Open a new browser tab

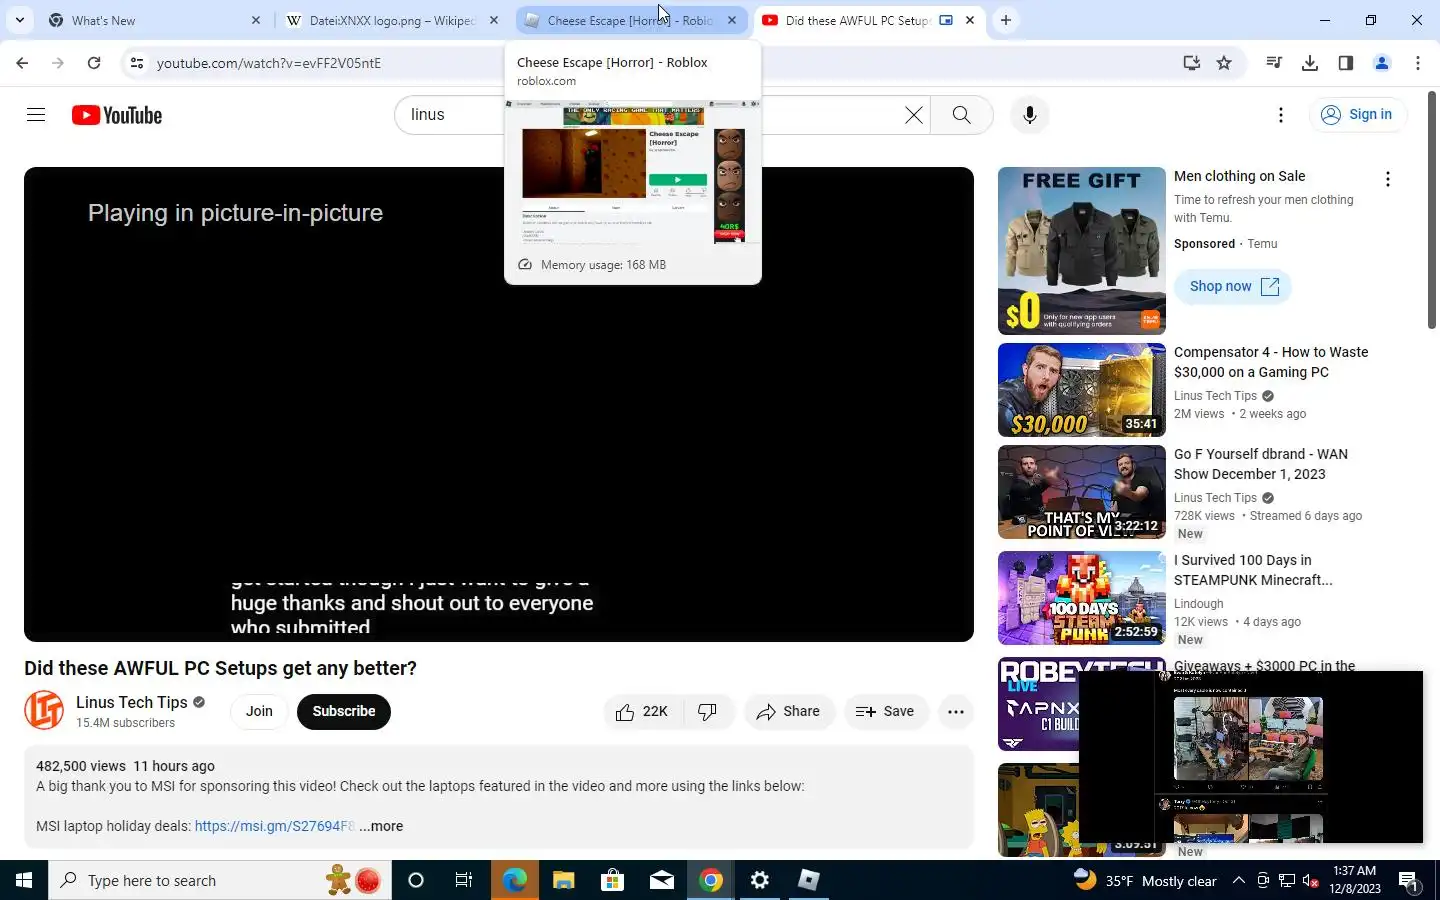coord(1006,20)
